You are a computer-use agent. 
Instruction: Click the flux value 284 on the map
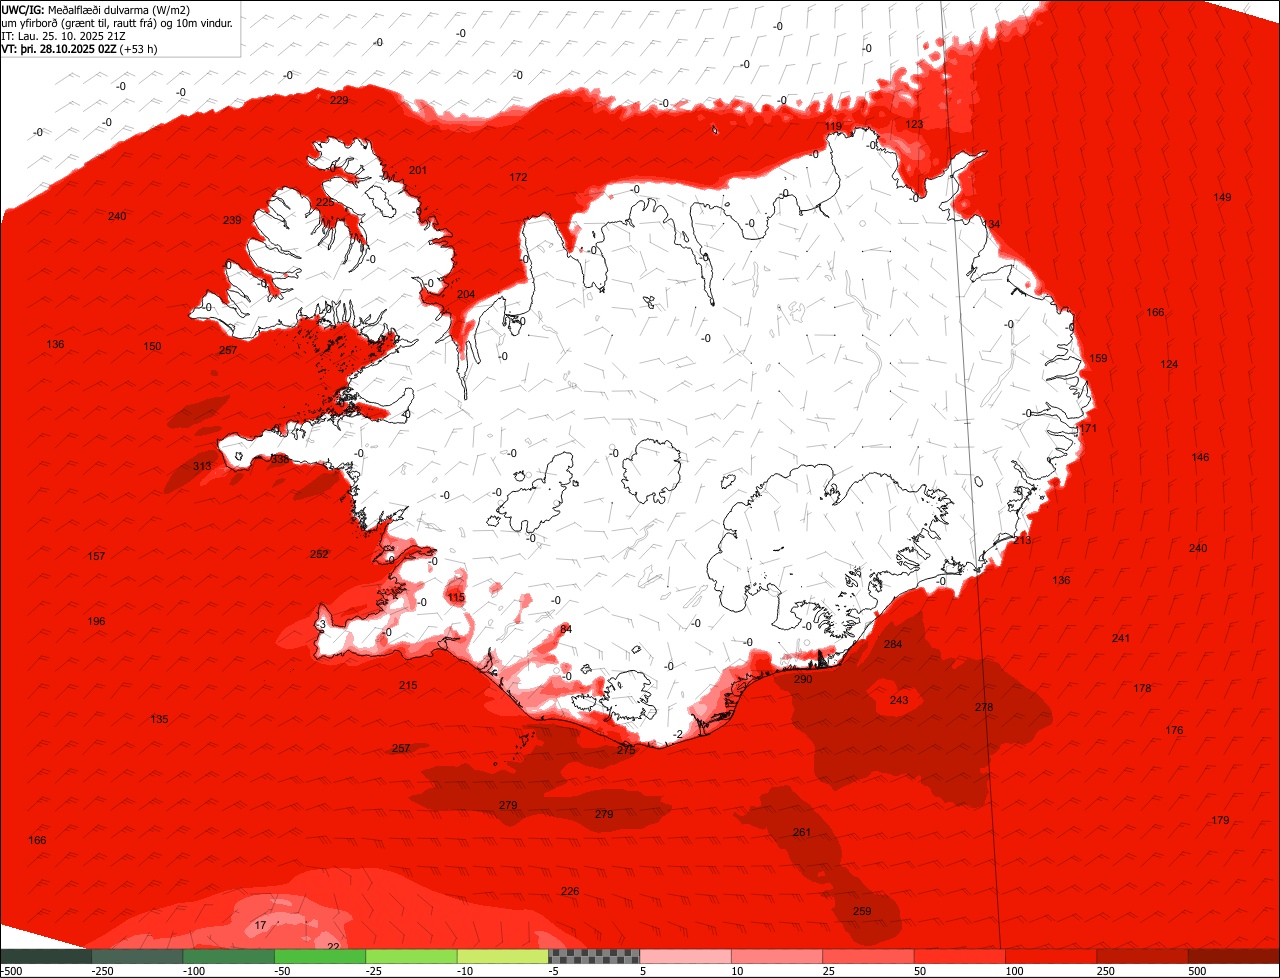tap(893, 644)
